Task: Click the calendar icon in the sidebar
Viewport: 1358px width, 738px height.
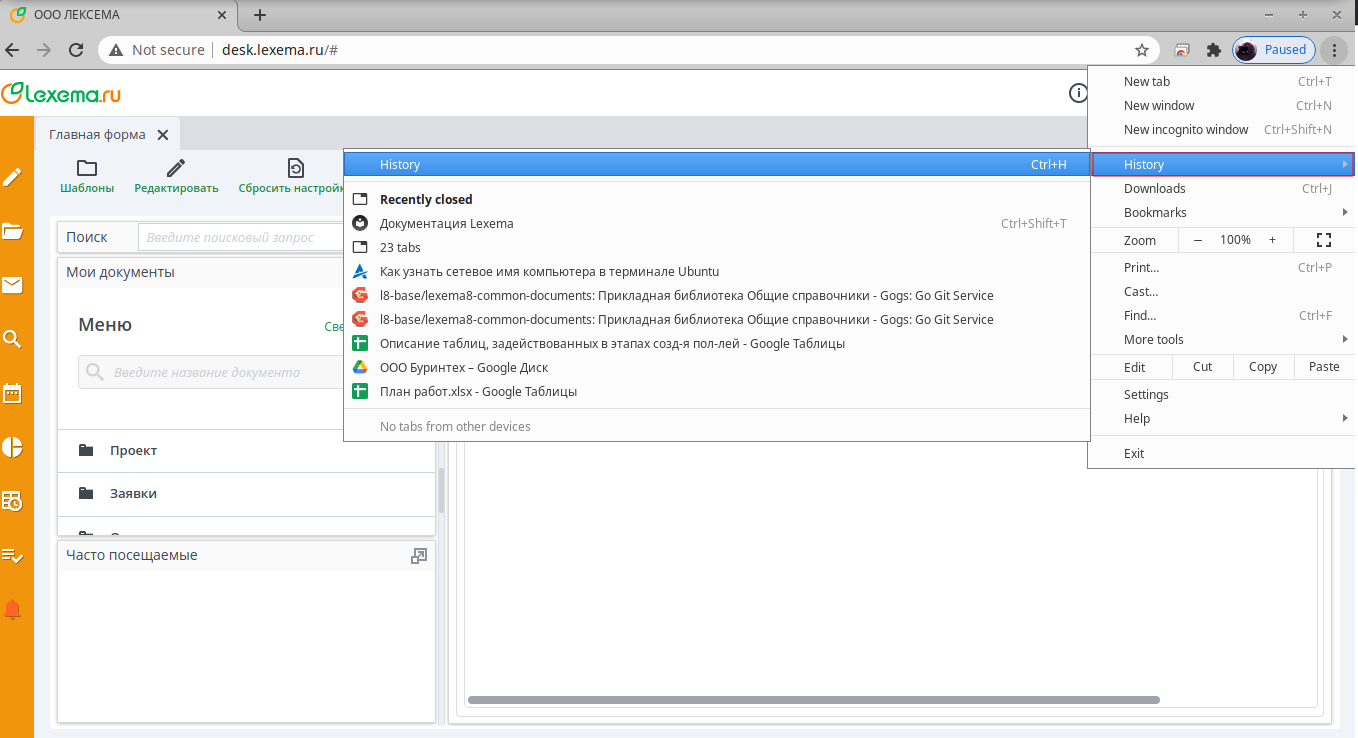Action: pyautogui.click(x=13, y=392)
